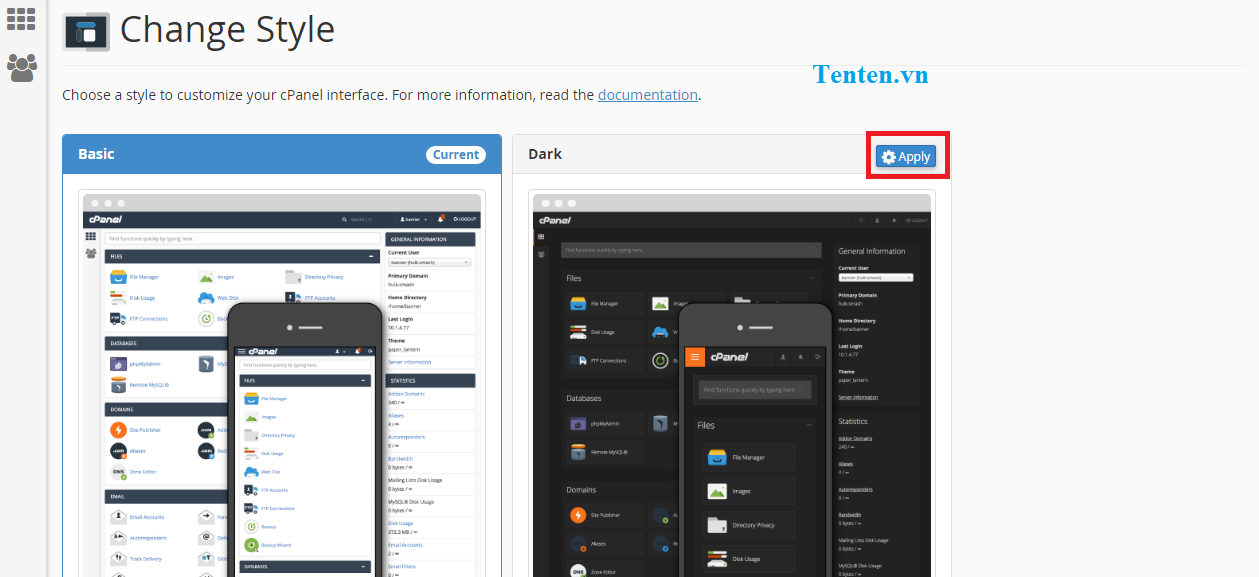Click the "Dark" style title
The height and width of the screenshot is (577, 1259).
click(x=545, y=154)
